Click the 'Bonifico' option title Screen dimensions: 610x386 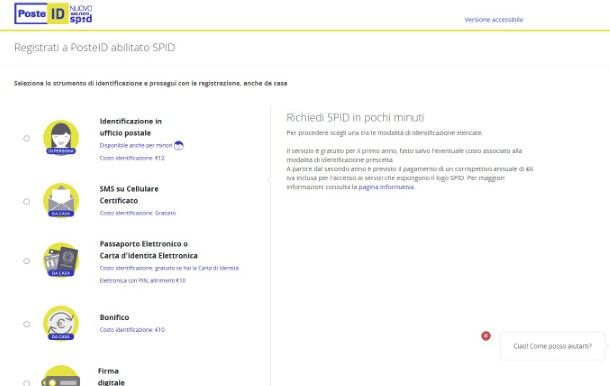click(114, 318)
